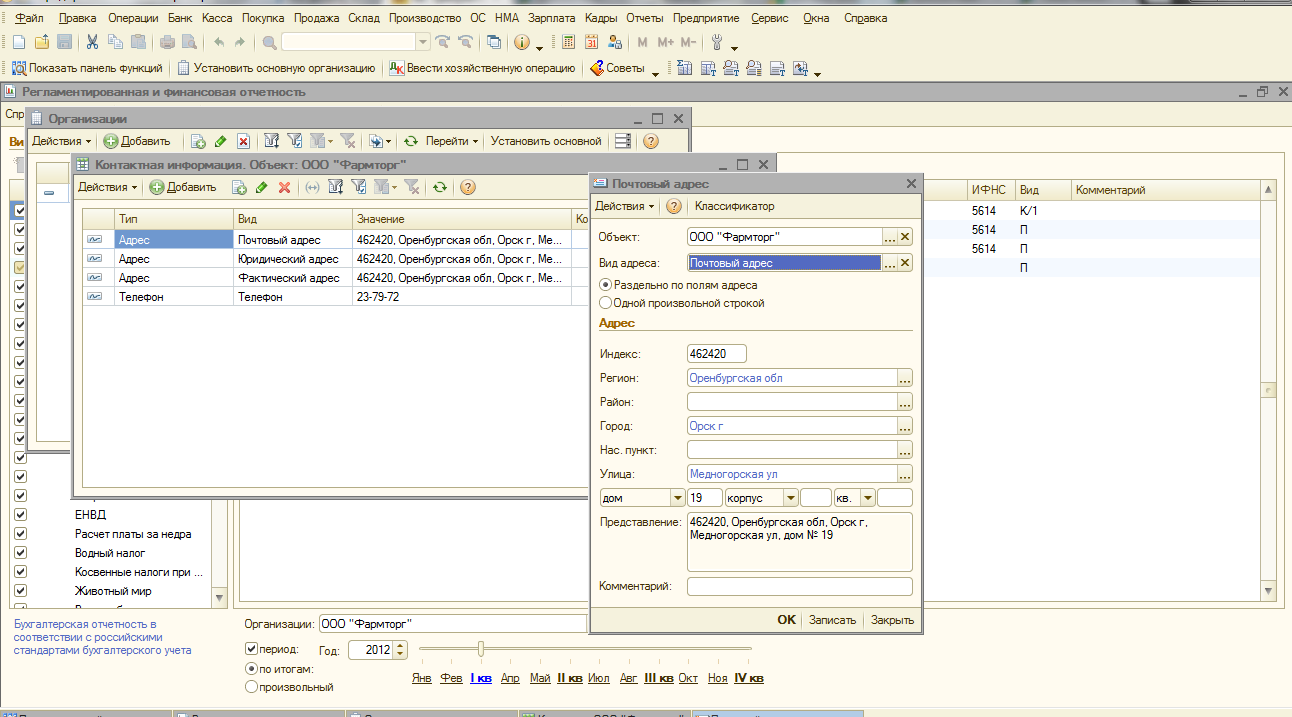Select the 'произвольный' radio button
Image resolution: width=1292 pixels, height=717 pixels.
tap(251, 687)
